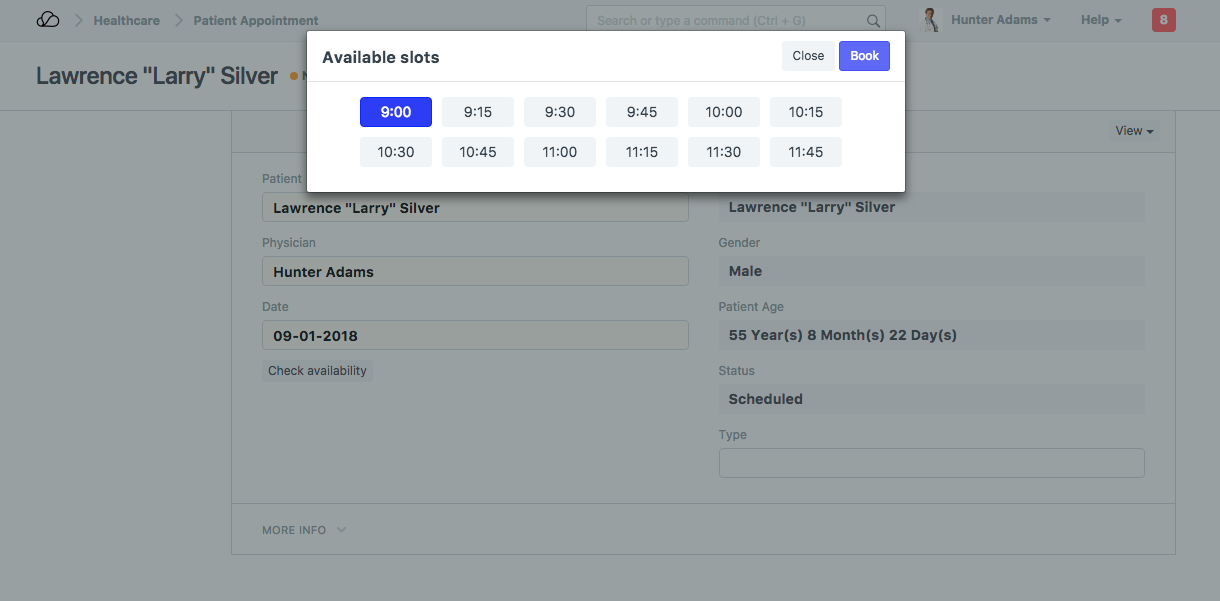Choose the 10:30 appointment slot

click(x=396, y=152)
